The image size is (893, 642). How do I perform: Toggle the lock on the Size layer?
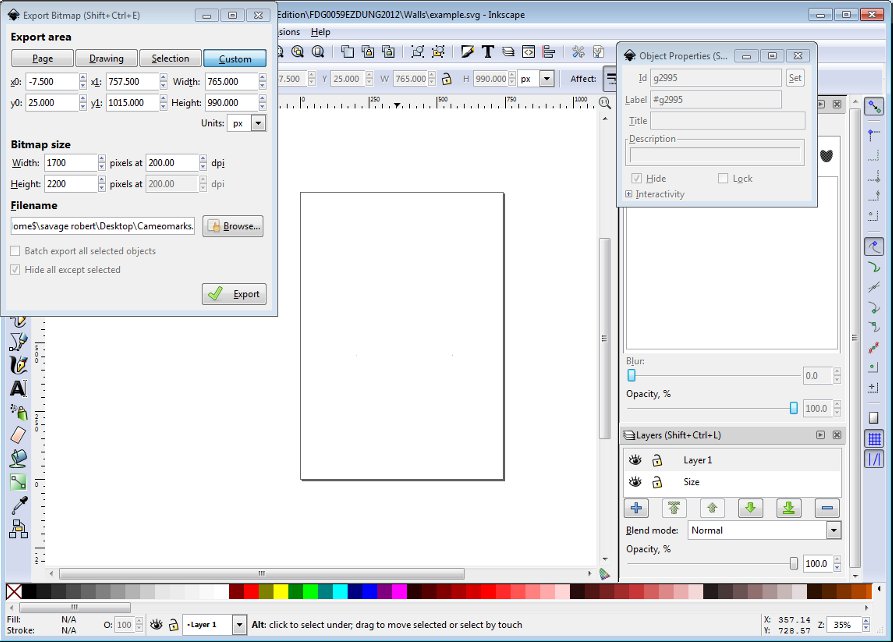pyautogui.click(x=657, y=482)
